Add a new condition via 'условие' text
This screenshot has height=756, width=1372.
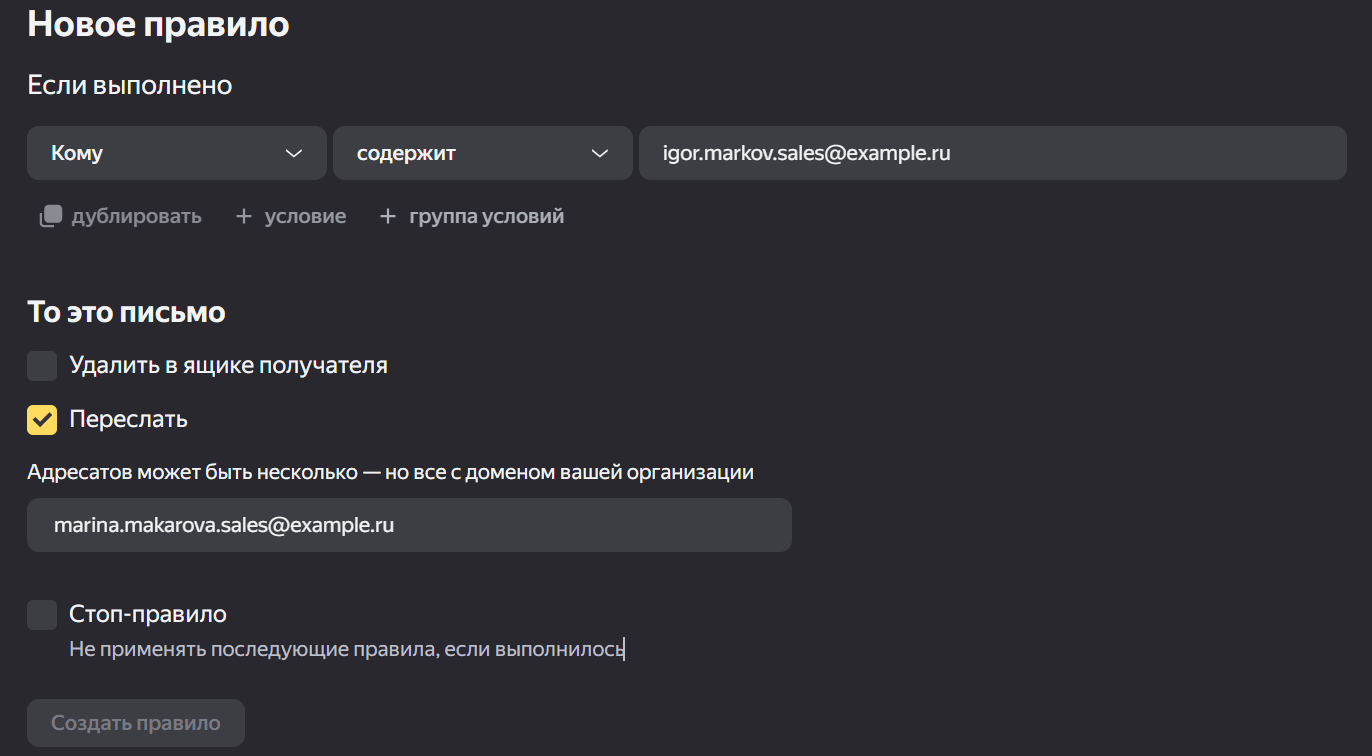(305, 216)
